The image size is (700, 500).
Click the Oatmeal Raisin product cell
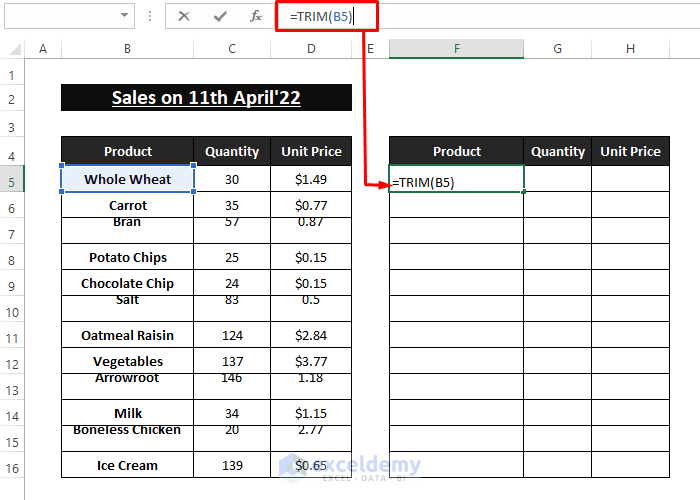(x=127, y=336)
